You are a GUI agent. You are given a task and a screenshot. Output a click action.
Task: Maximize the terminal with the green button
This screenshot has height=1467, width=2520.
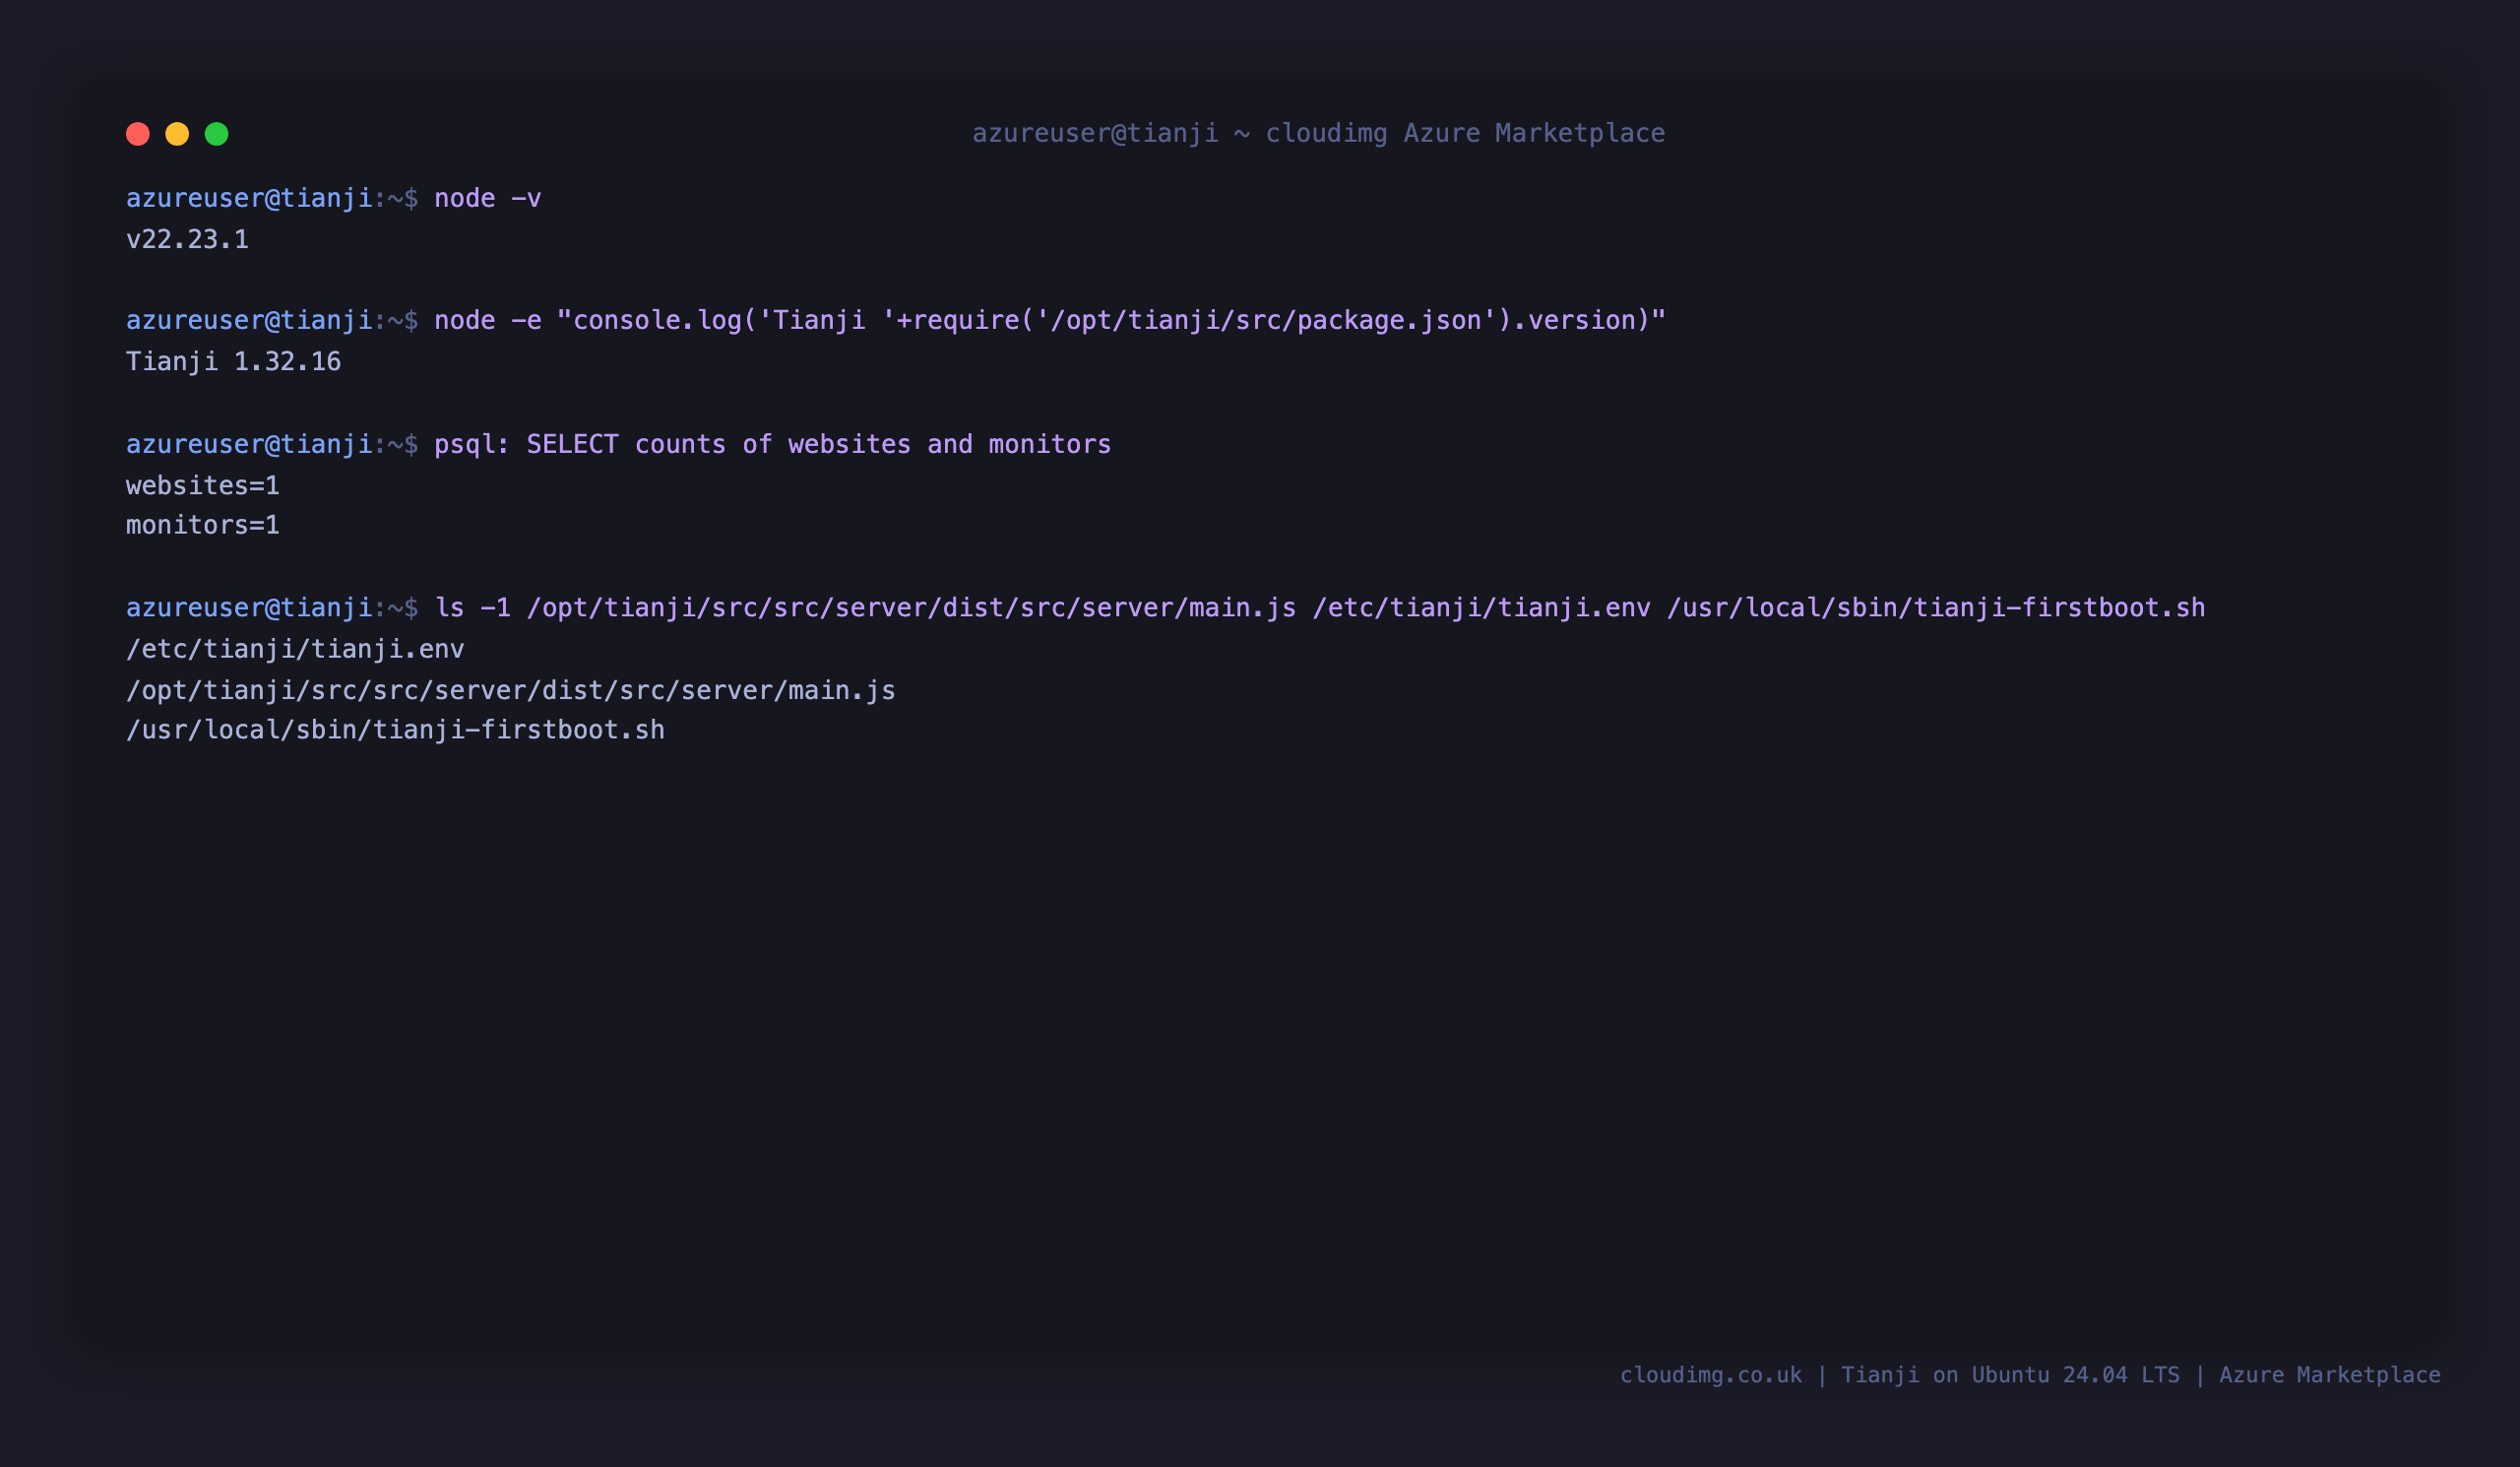pyautogui.click(x=217, y=134)
